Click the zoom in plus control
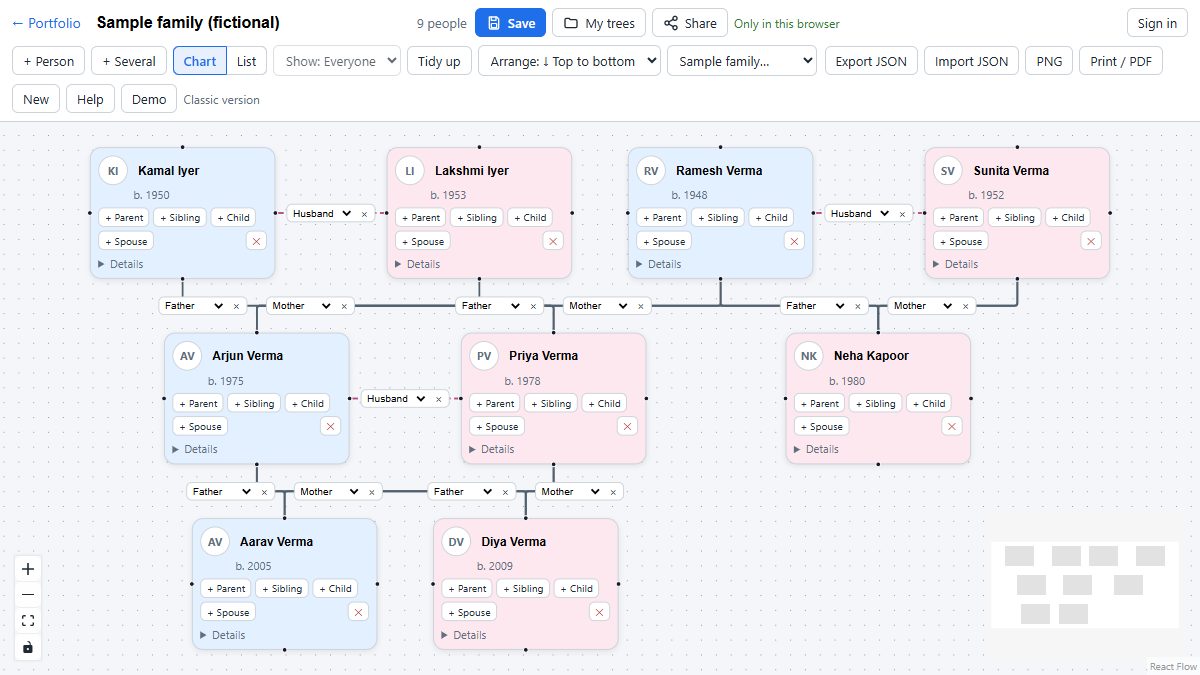The image size is (1200, 675). 28,569
